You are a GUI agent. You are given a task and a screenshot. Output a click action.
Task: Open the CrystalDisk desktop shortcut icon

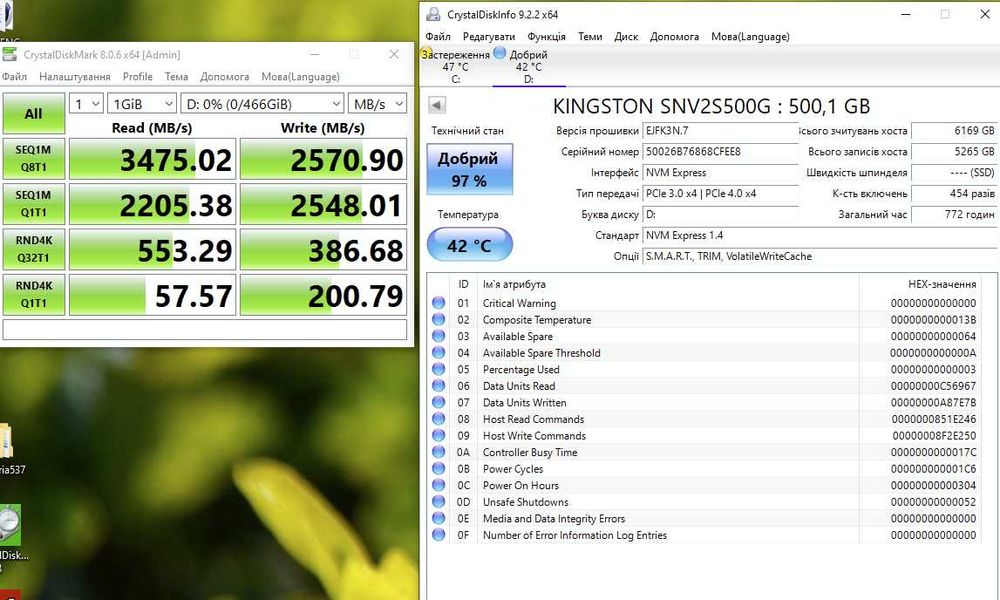click(x=10, y=525)
